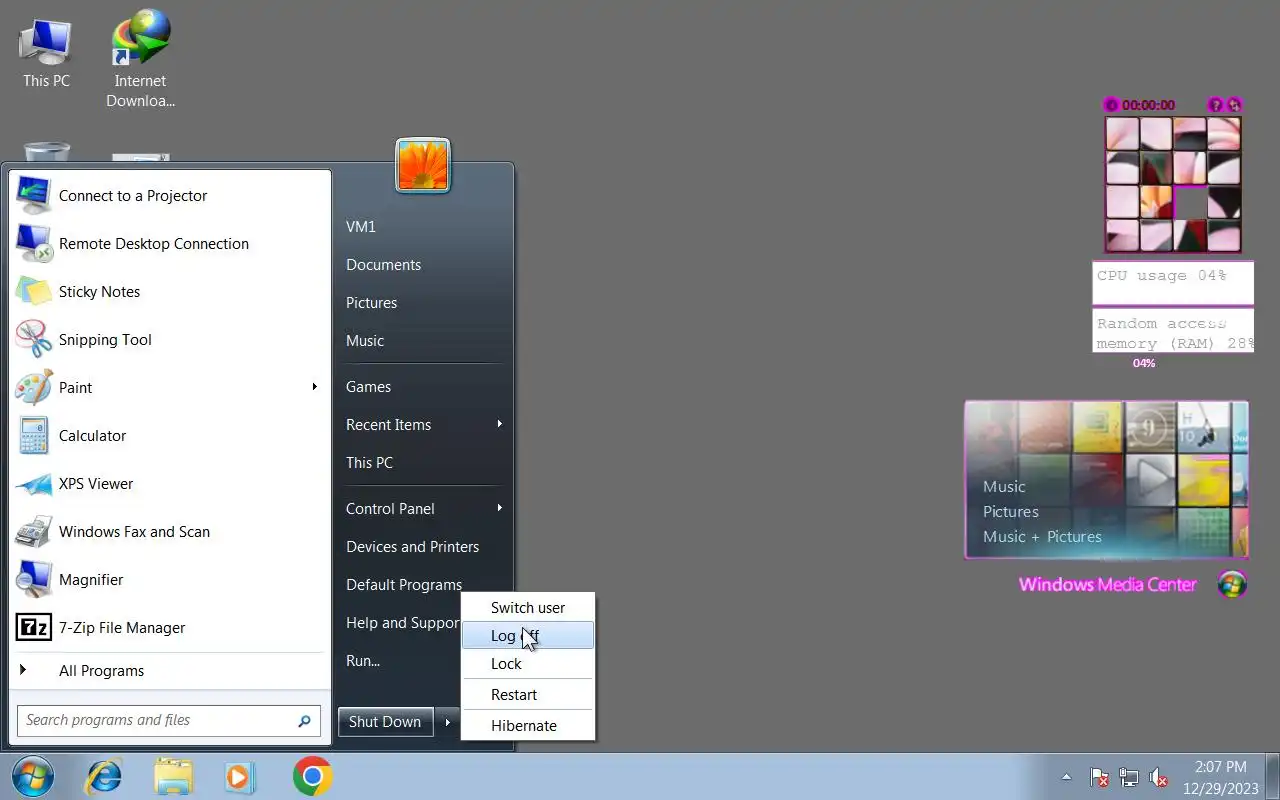Open This PC desktop icon

tap(46, 40)
